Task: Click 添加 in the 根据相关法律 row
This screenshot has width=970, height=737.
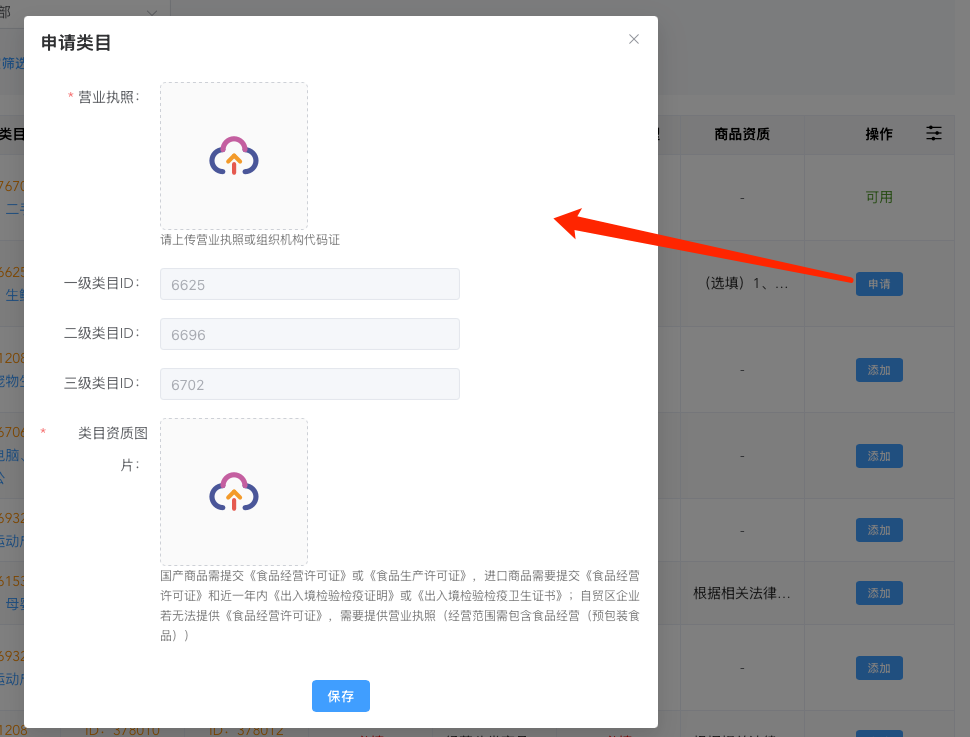Action: [879, 593]
